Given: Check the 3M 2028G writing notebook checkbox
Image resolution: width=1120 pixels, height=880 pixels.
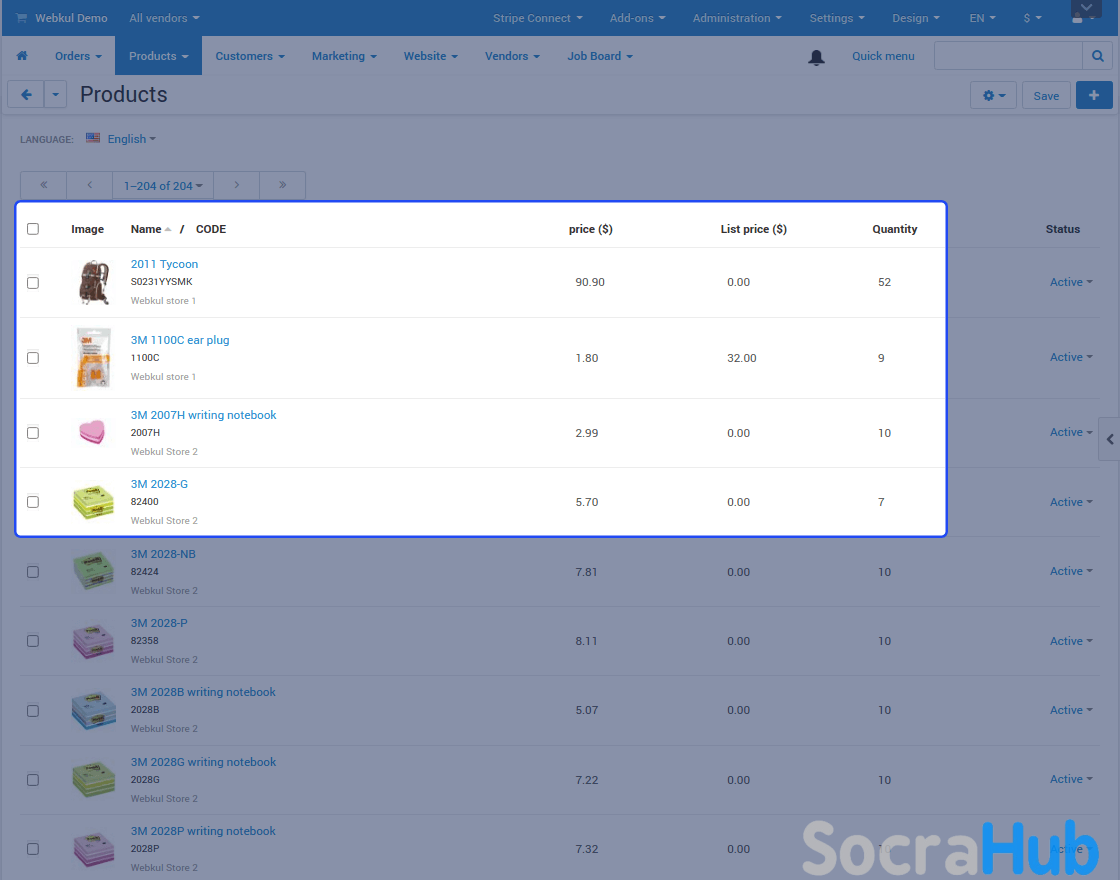Looking at the screenshot, I should (33, 780).
